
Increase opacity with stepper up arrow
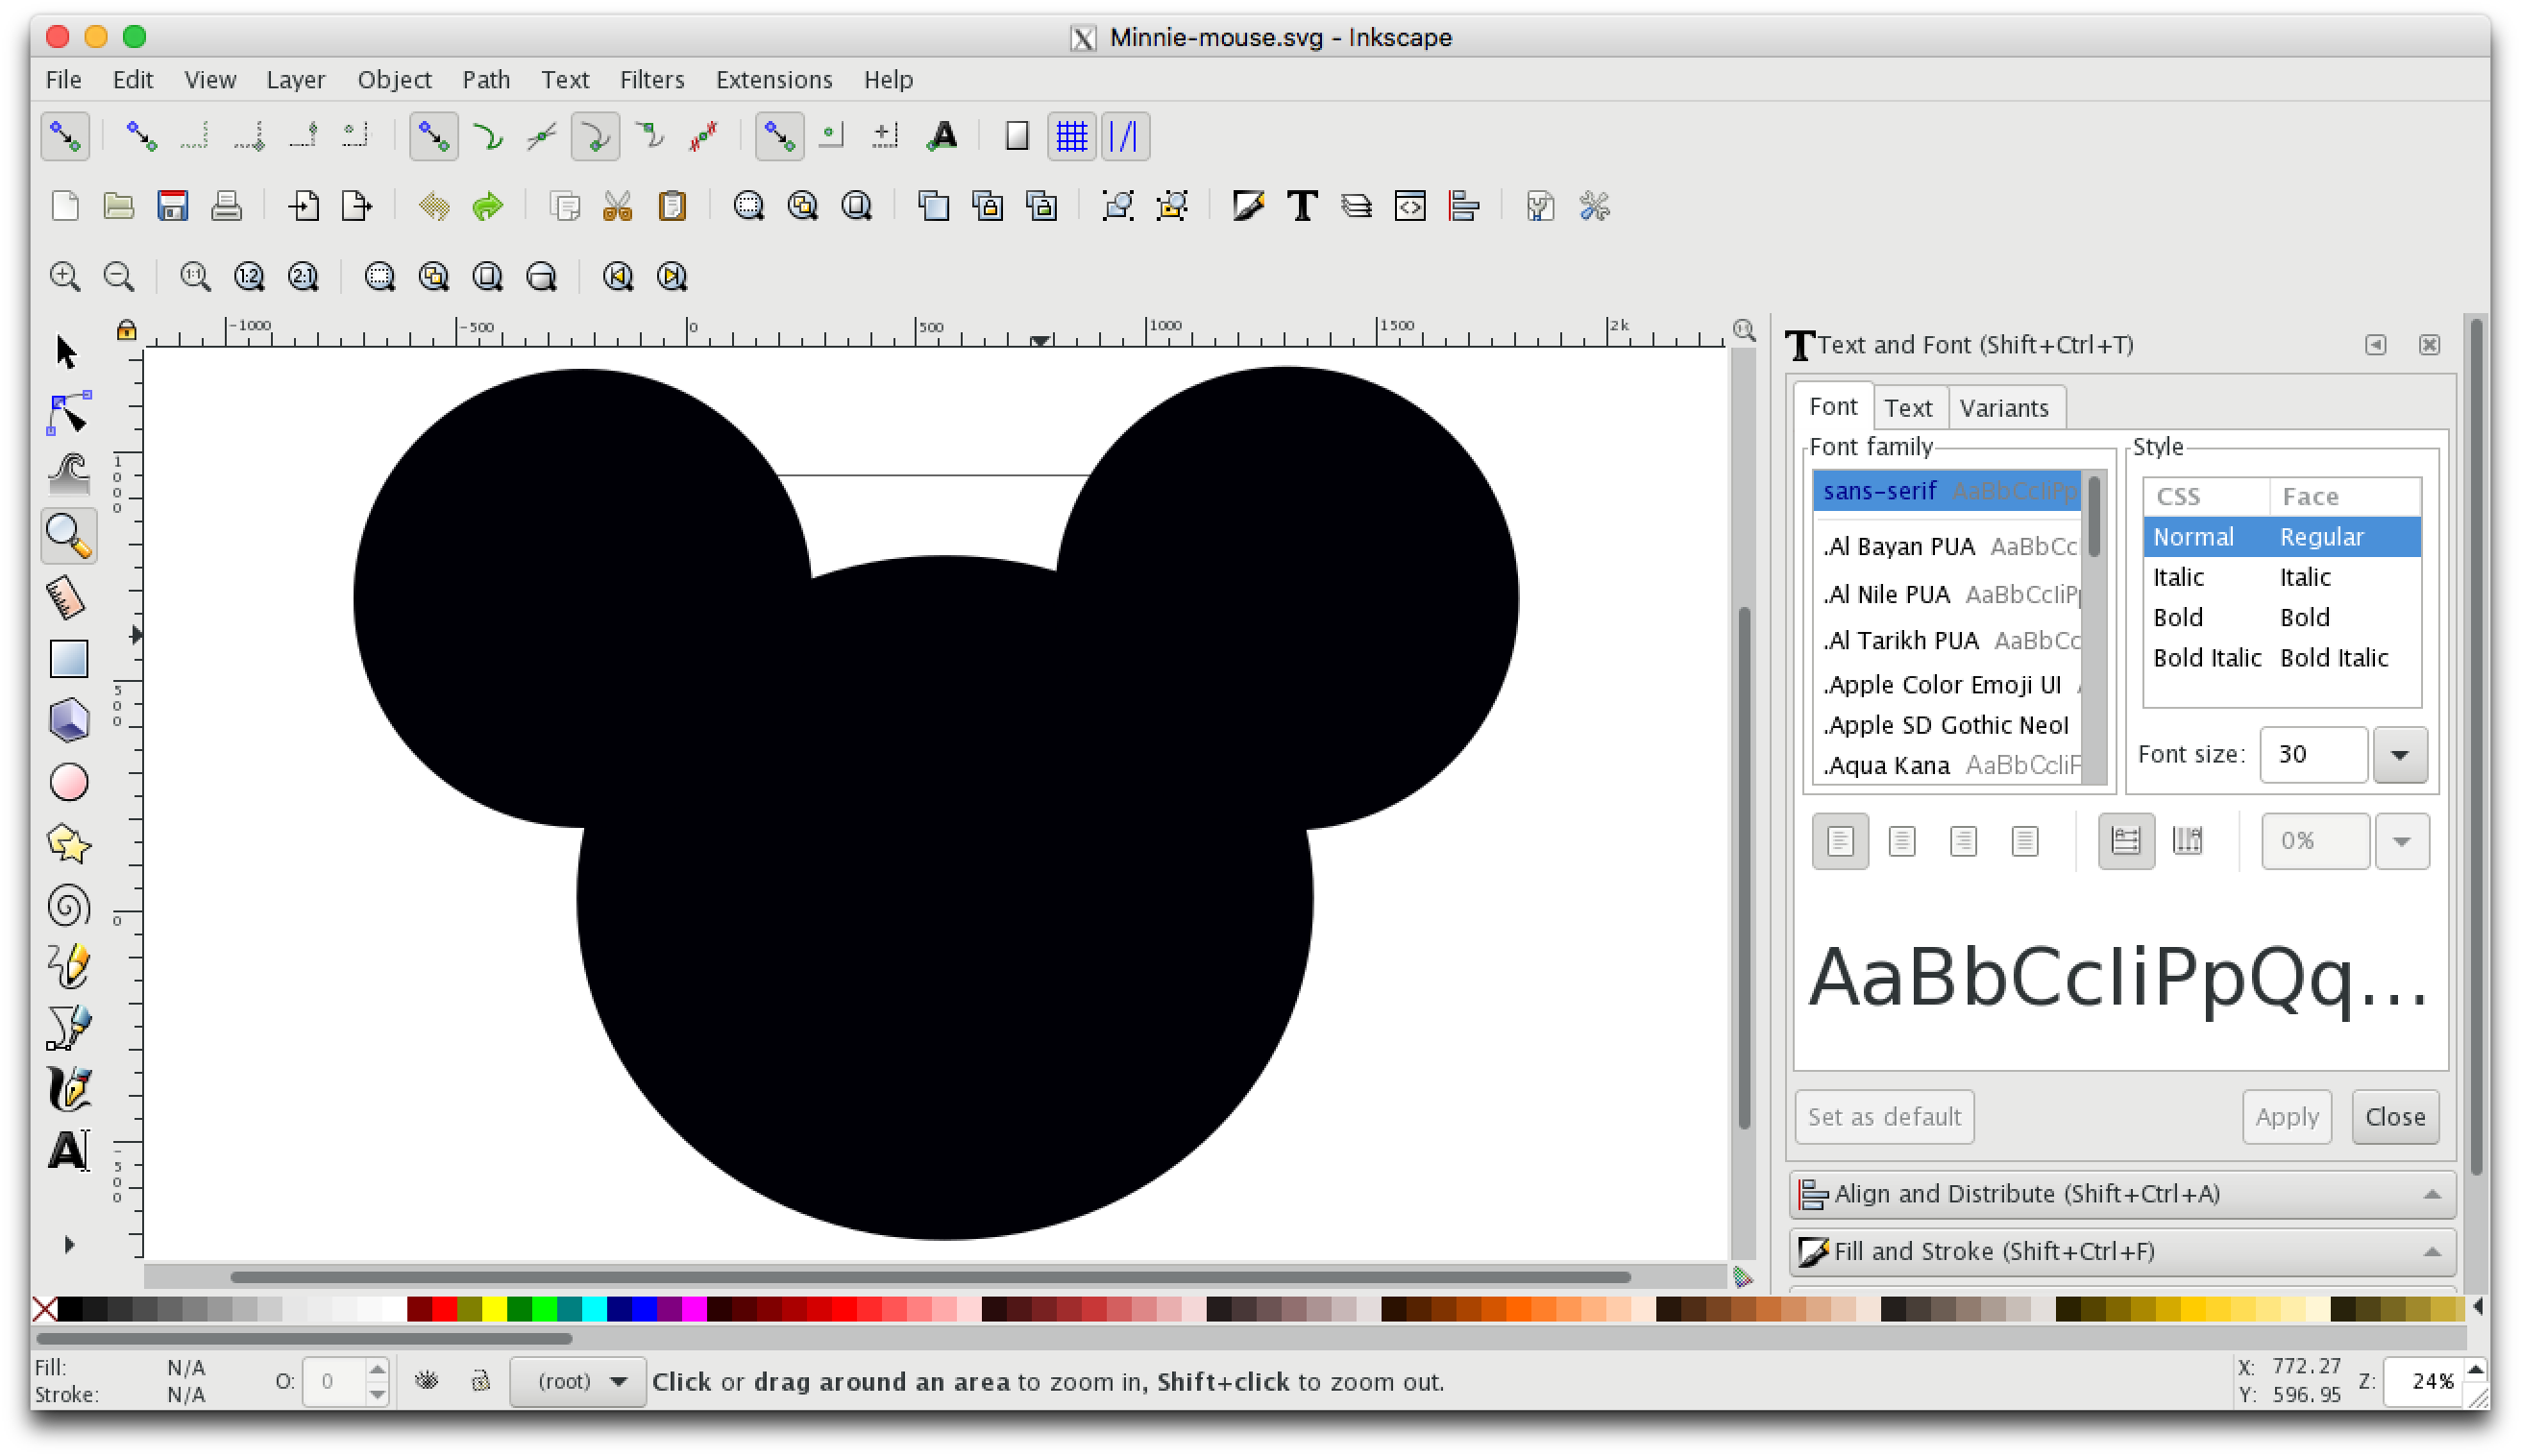(376, 1369)
